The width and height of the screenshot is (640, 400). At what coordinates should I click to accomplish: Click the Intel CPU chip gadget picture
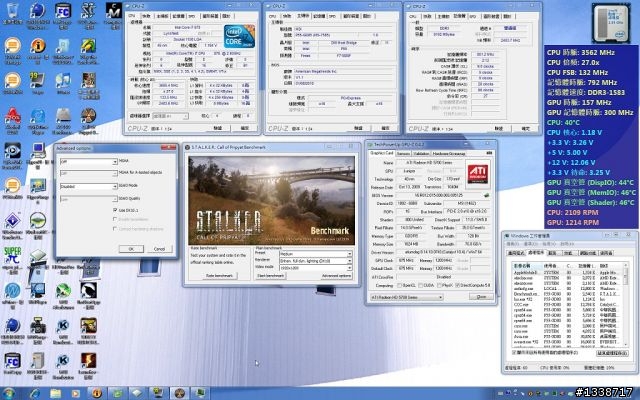tap(611, 23)
